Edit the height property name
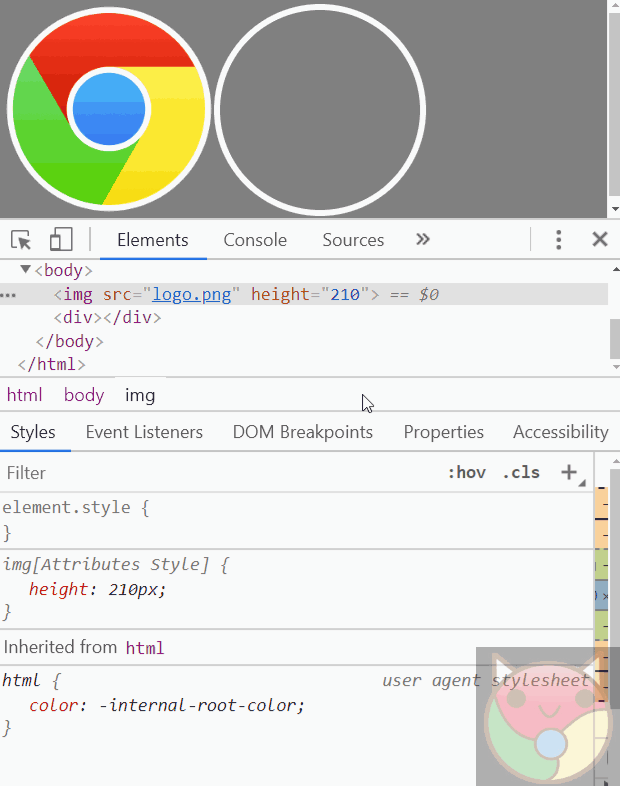 [58, 589]
